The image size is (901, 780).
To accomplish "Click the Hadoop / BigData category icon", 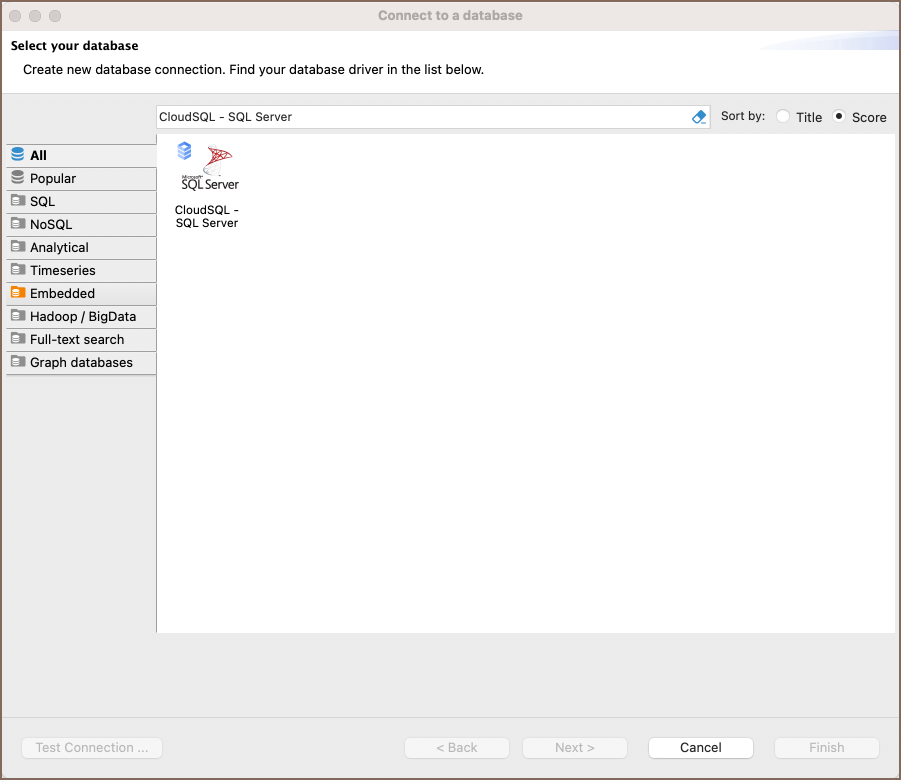I will click(x=20, y=316).
